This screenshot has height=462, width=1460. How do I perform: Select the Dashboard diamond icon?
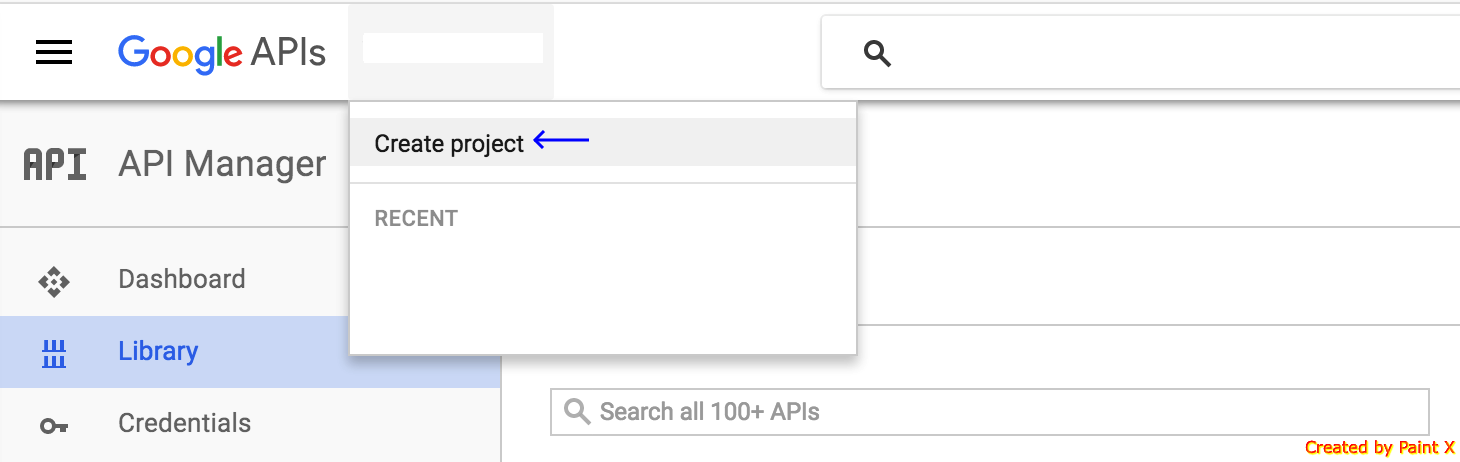pyautogui.click(x=54, y=282)
